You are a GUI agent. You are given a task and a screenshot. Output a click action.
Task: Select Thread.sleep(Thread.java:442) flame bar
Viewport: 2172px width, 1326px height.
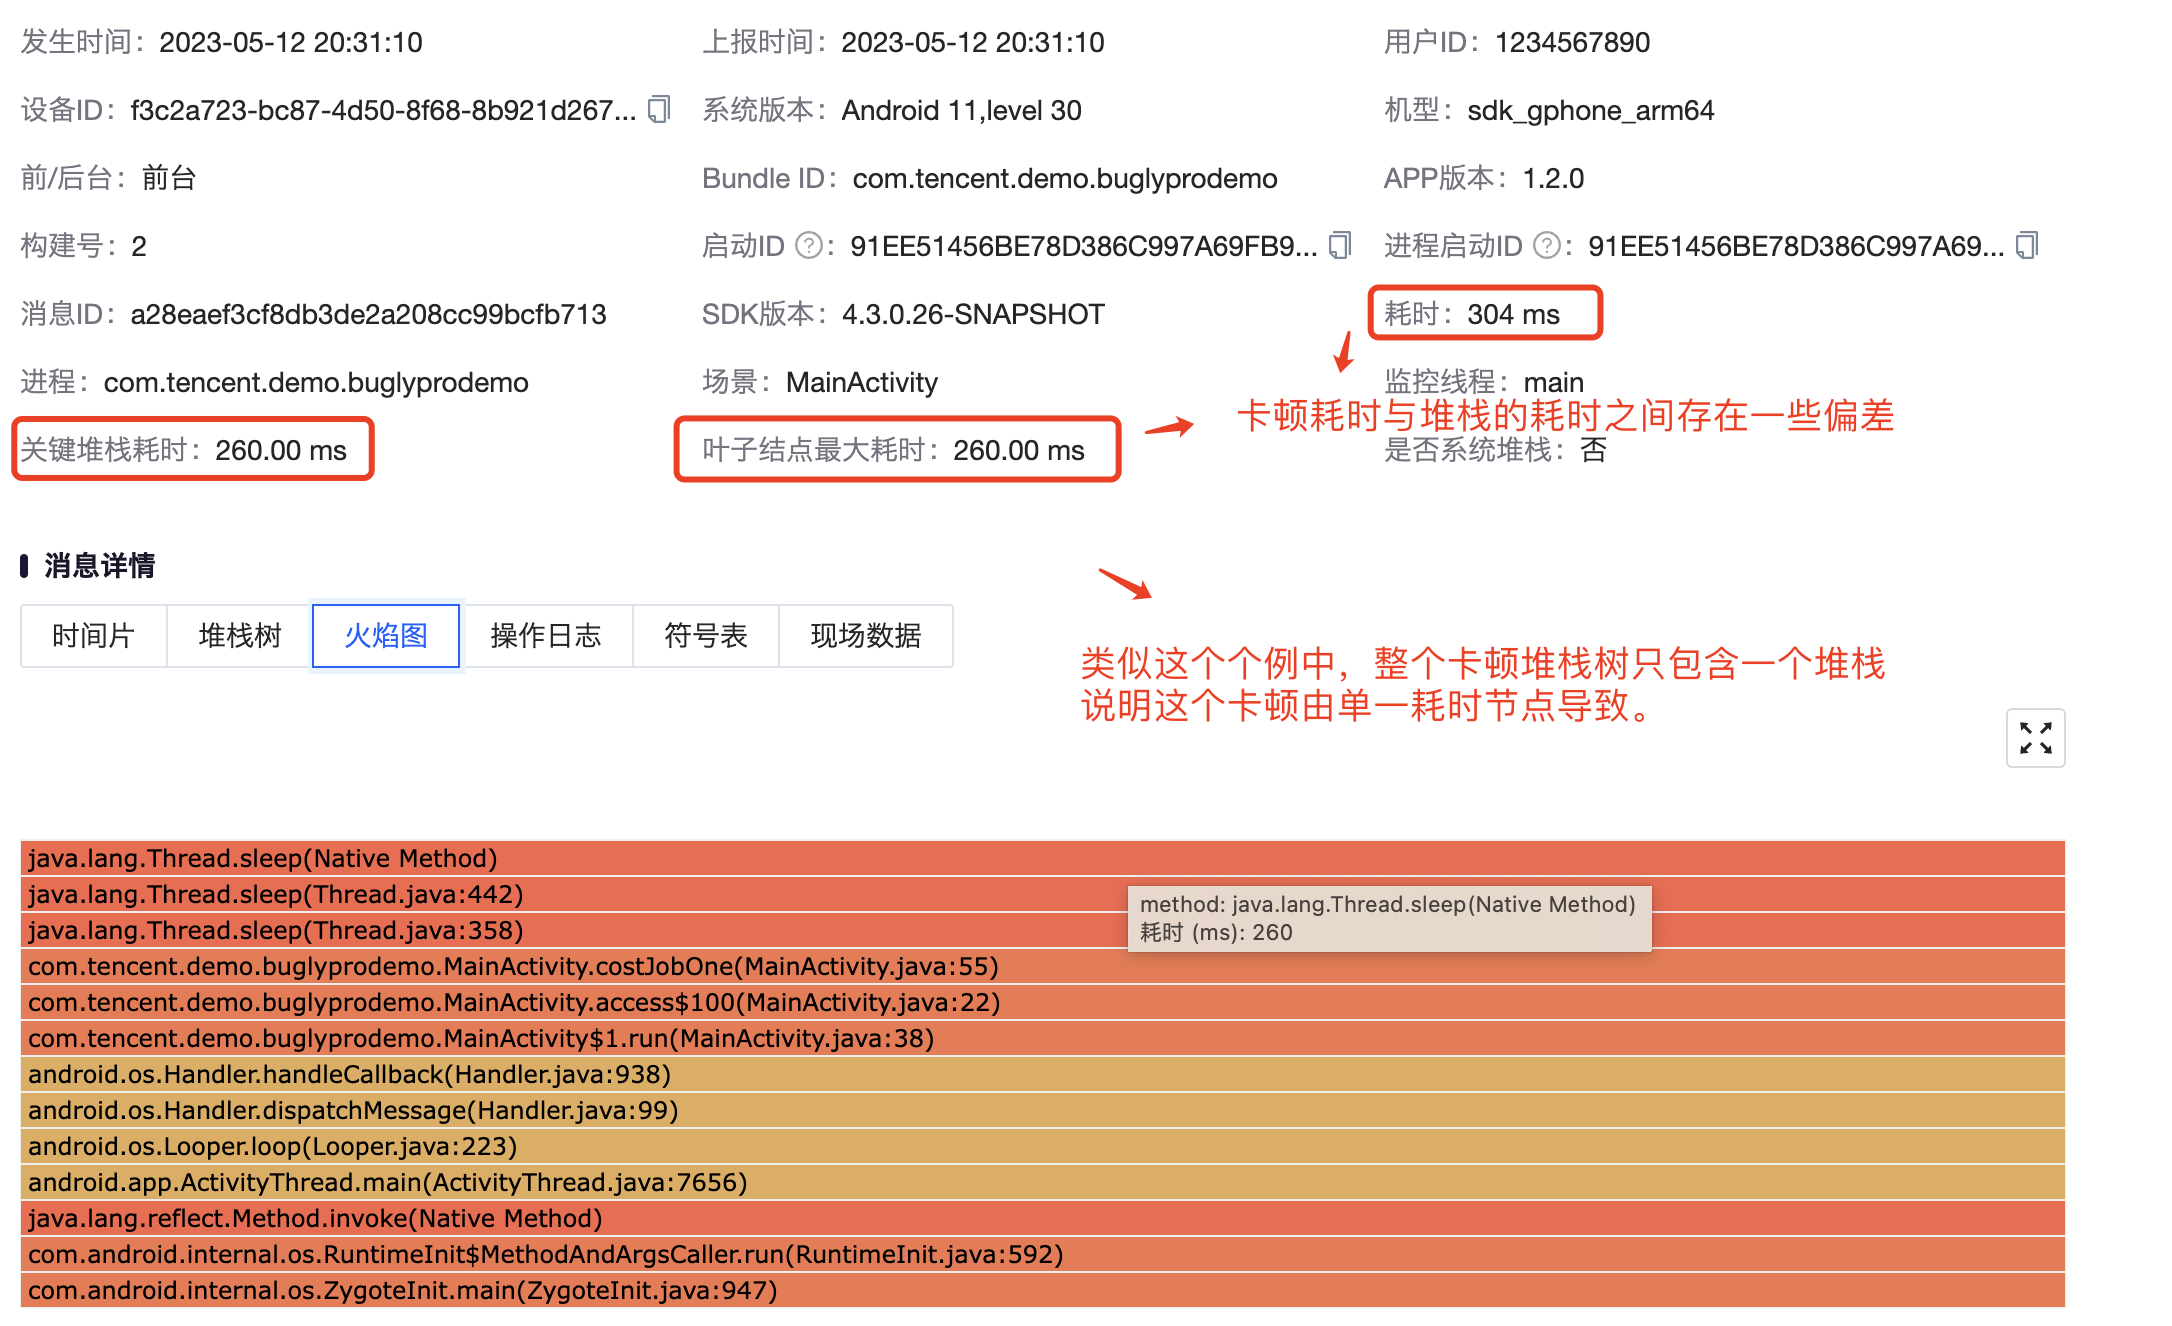coord(1043,894)
